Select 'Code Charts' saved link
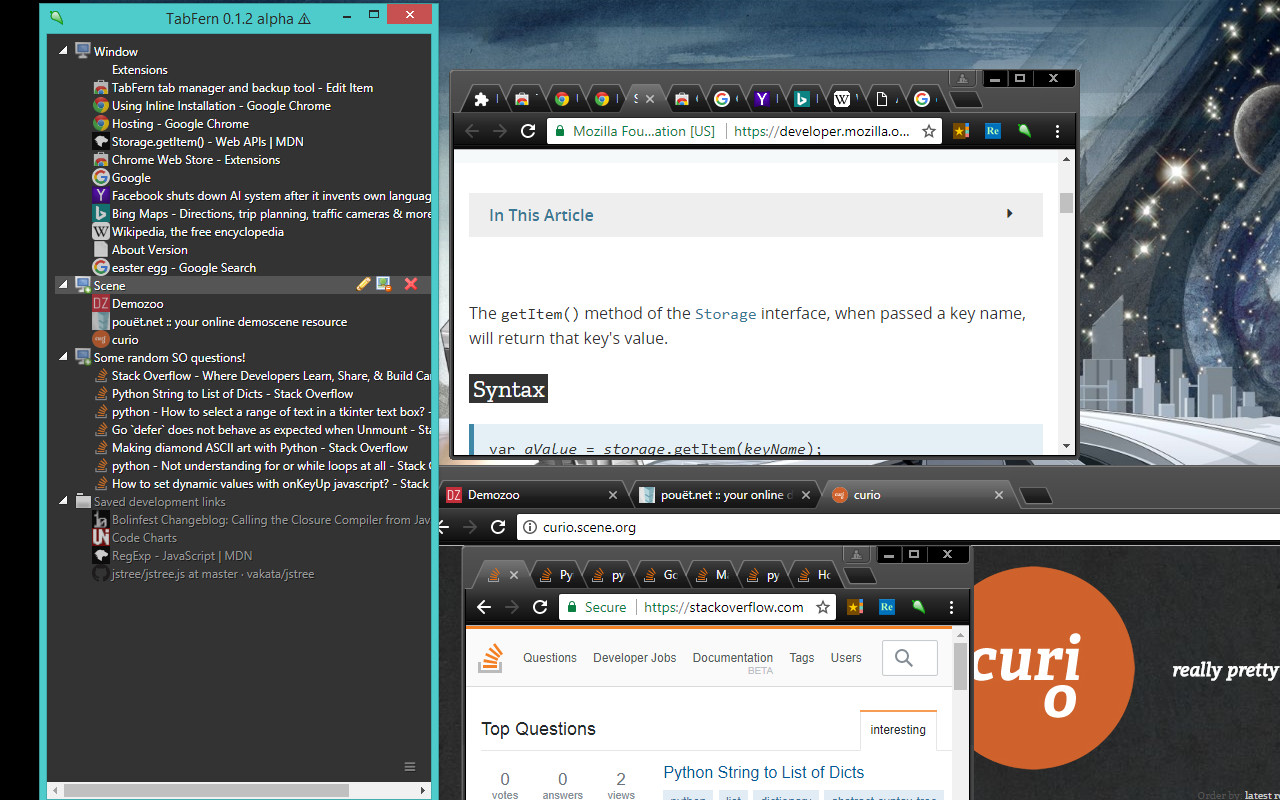This screenshot has height=800, width=1280. (x=144, y=537)
